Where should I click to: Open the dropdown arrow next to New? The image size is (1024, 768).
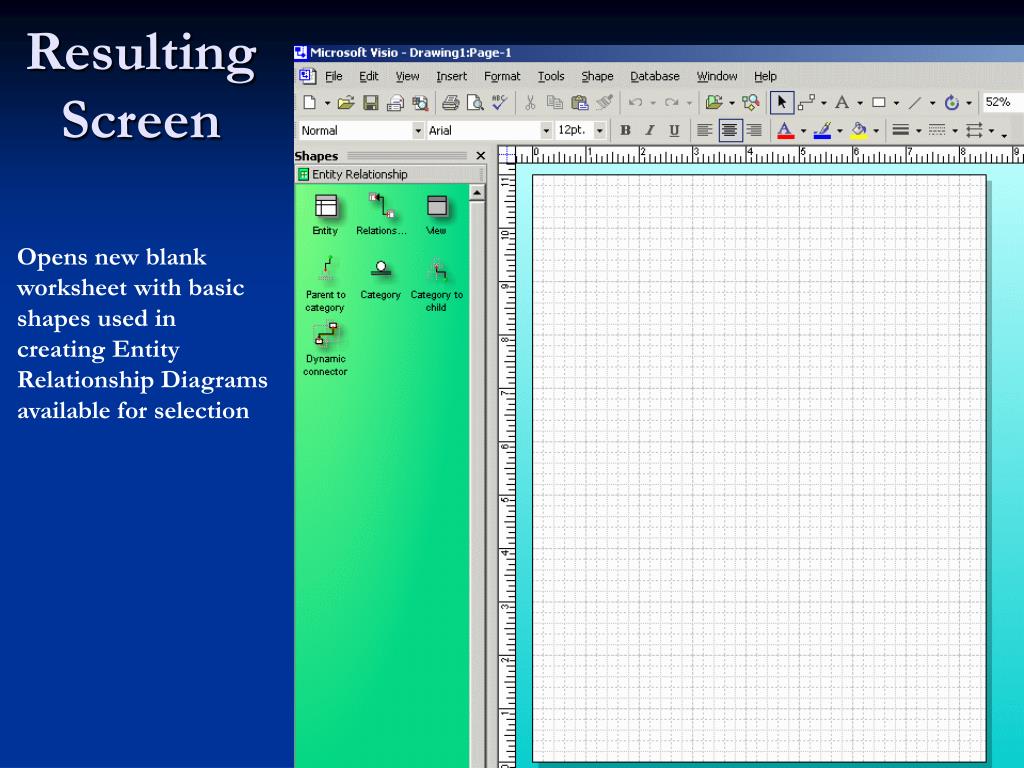tap(327, 103)
